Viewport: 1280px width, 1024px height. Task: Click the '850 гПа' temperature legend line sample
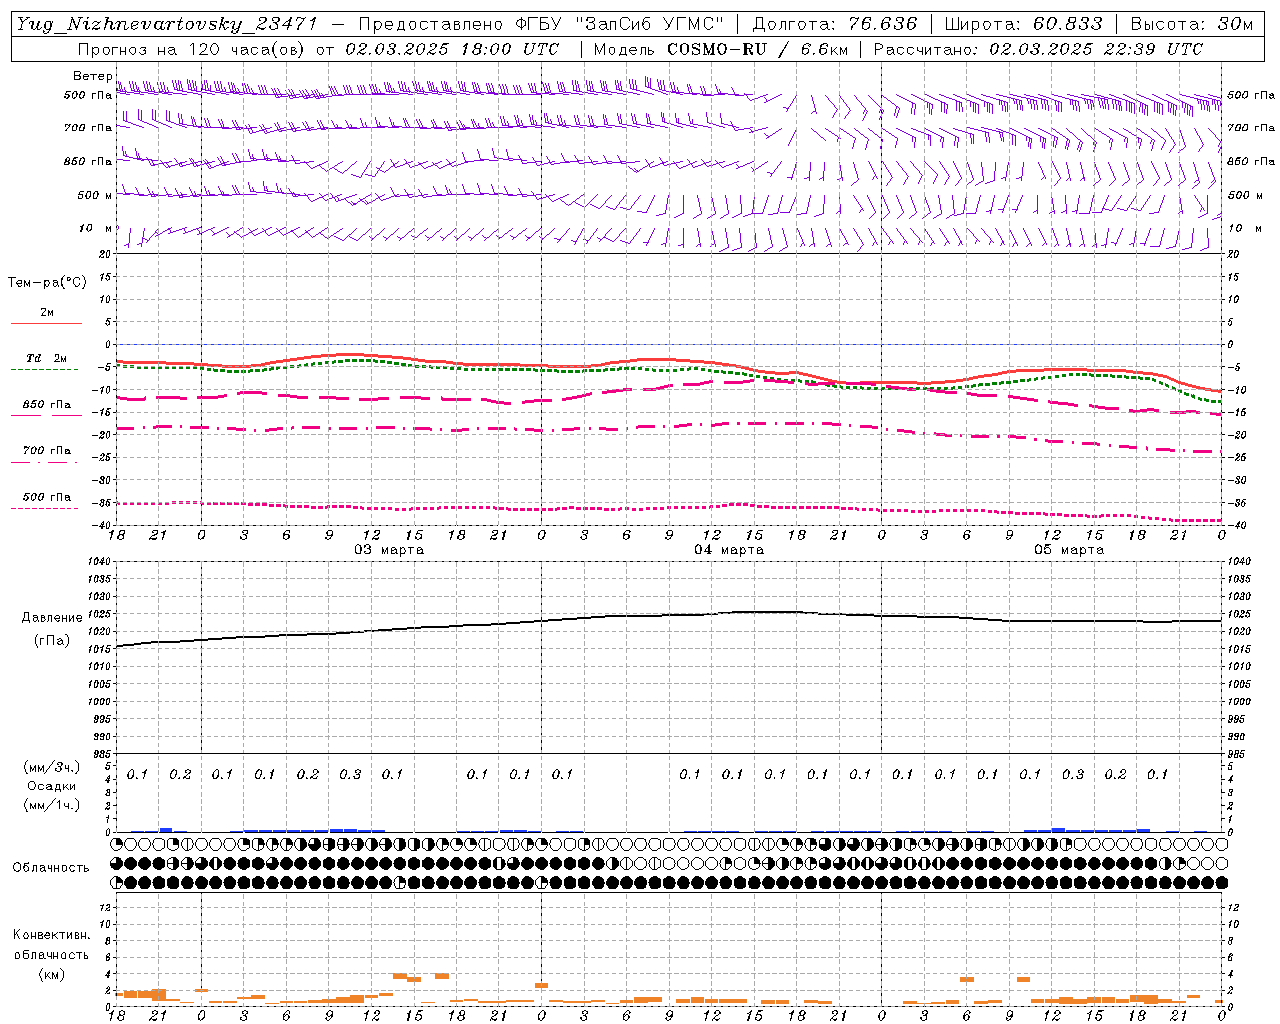click(46, 416)
